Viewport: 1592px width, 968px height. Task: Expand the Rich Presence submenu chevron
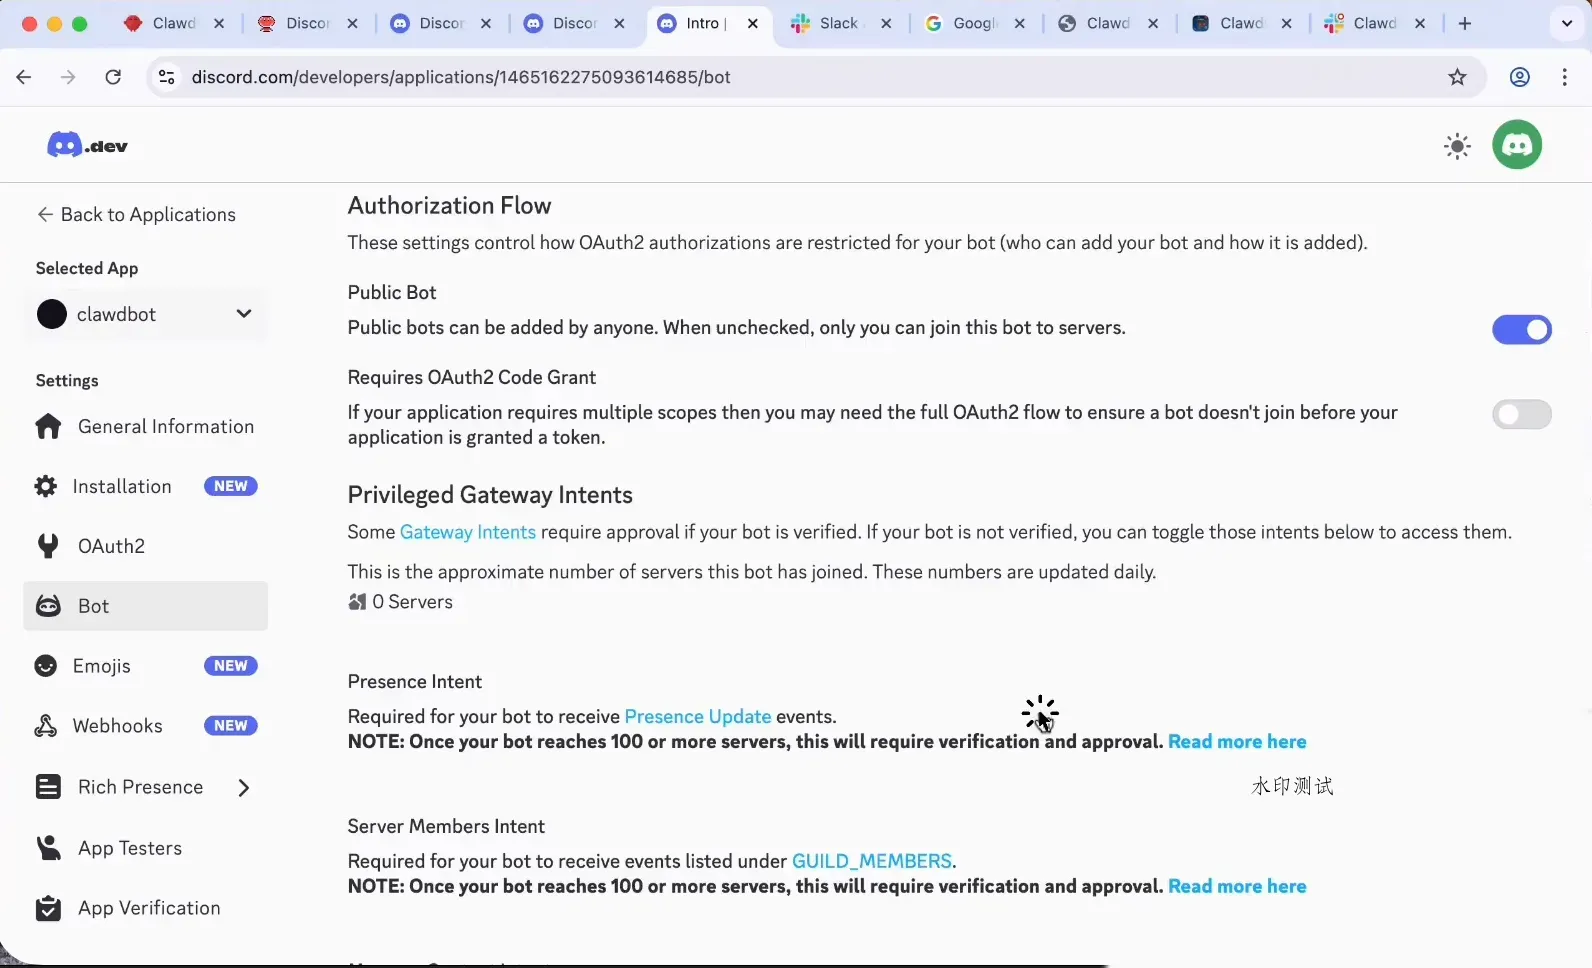pyautogui.click(x=244, y=788)
